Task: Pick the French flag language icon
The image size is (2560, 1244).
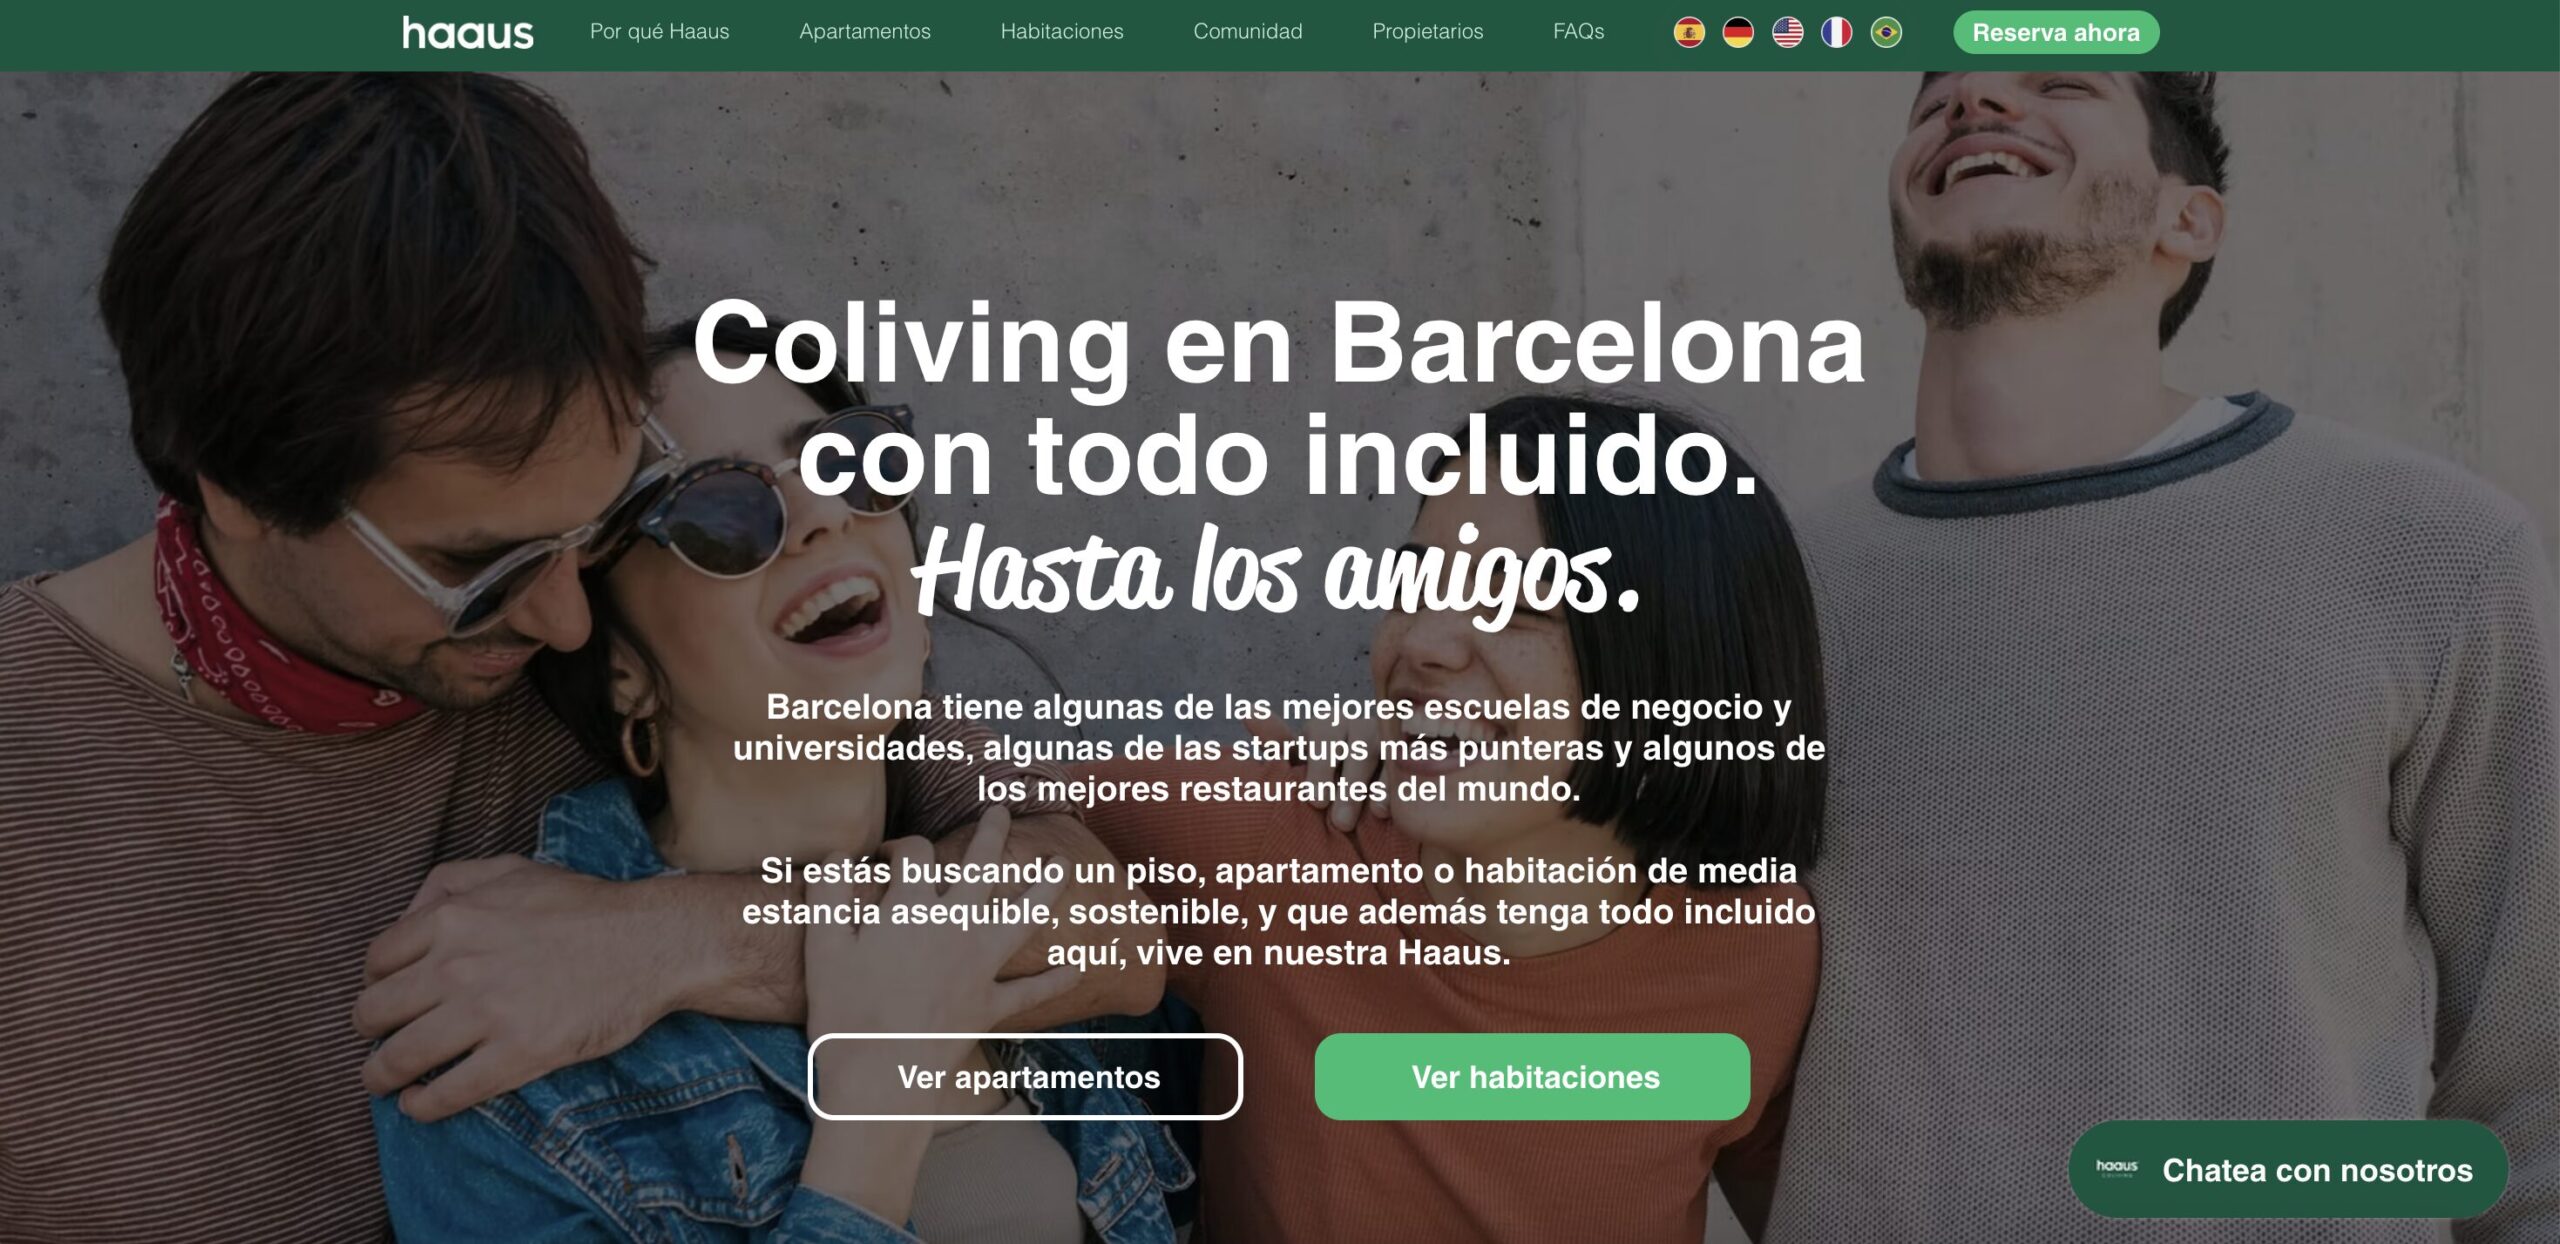Action: pos(1836,33)
